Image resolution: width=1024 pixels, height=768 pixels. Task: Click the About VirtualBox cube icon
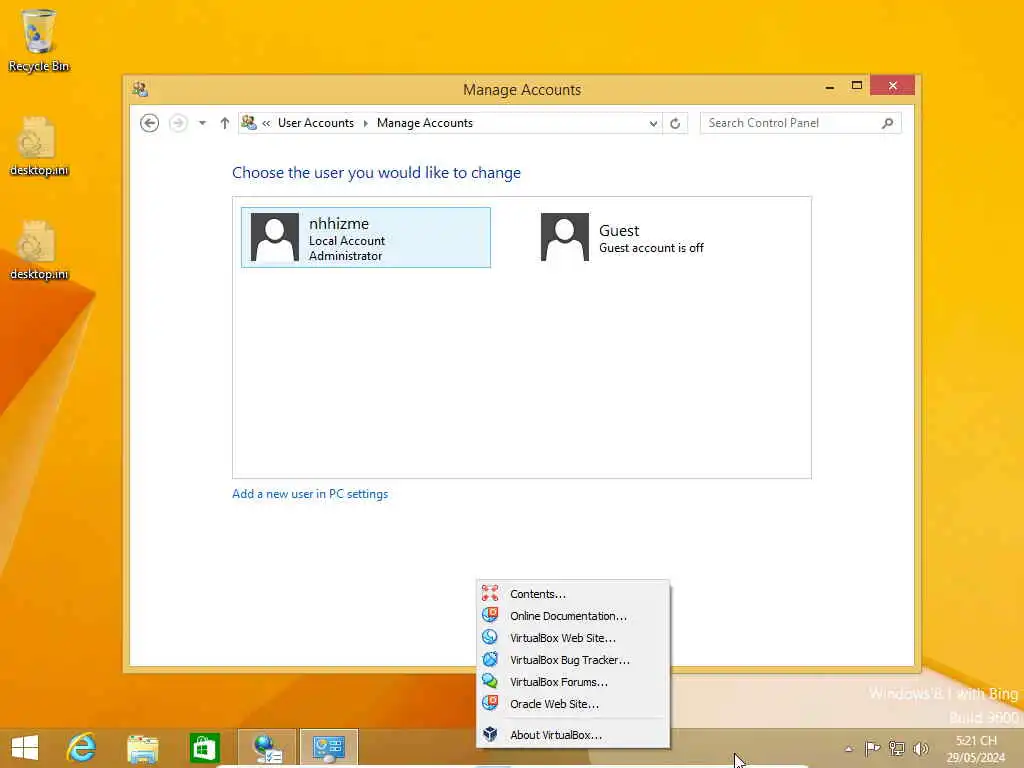pyautogui.click(x=490, y=734)
